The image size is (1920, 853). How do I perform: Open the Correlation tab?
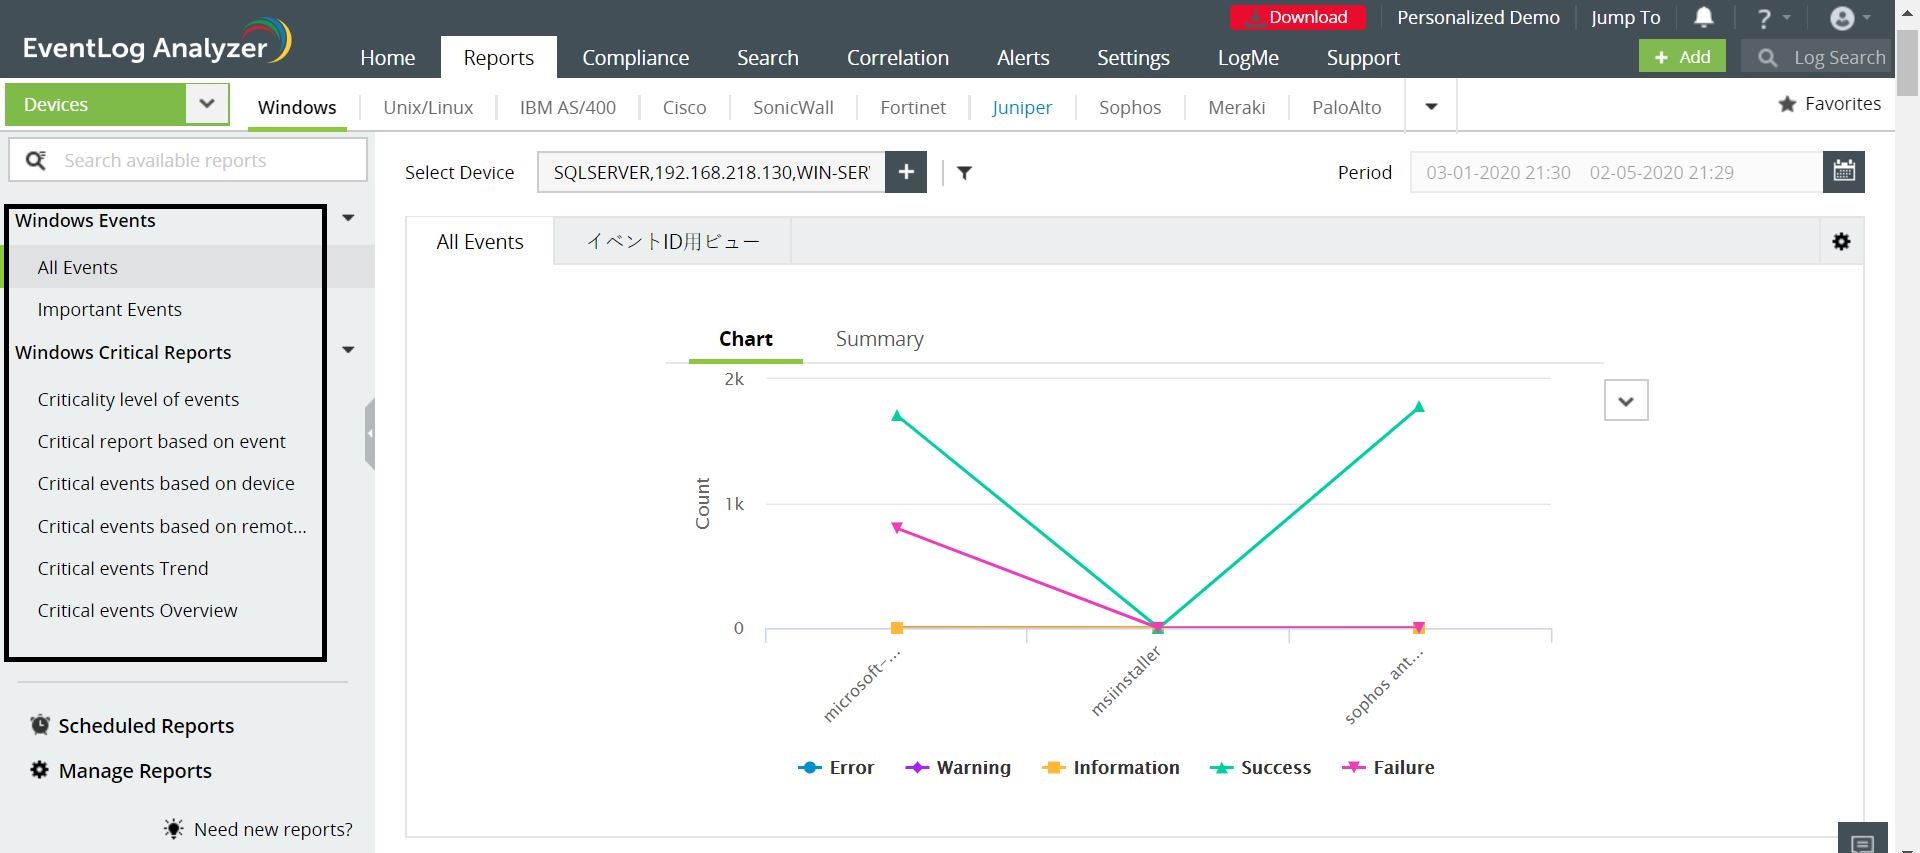click(x=898, y=58)
